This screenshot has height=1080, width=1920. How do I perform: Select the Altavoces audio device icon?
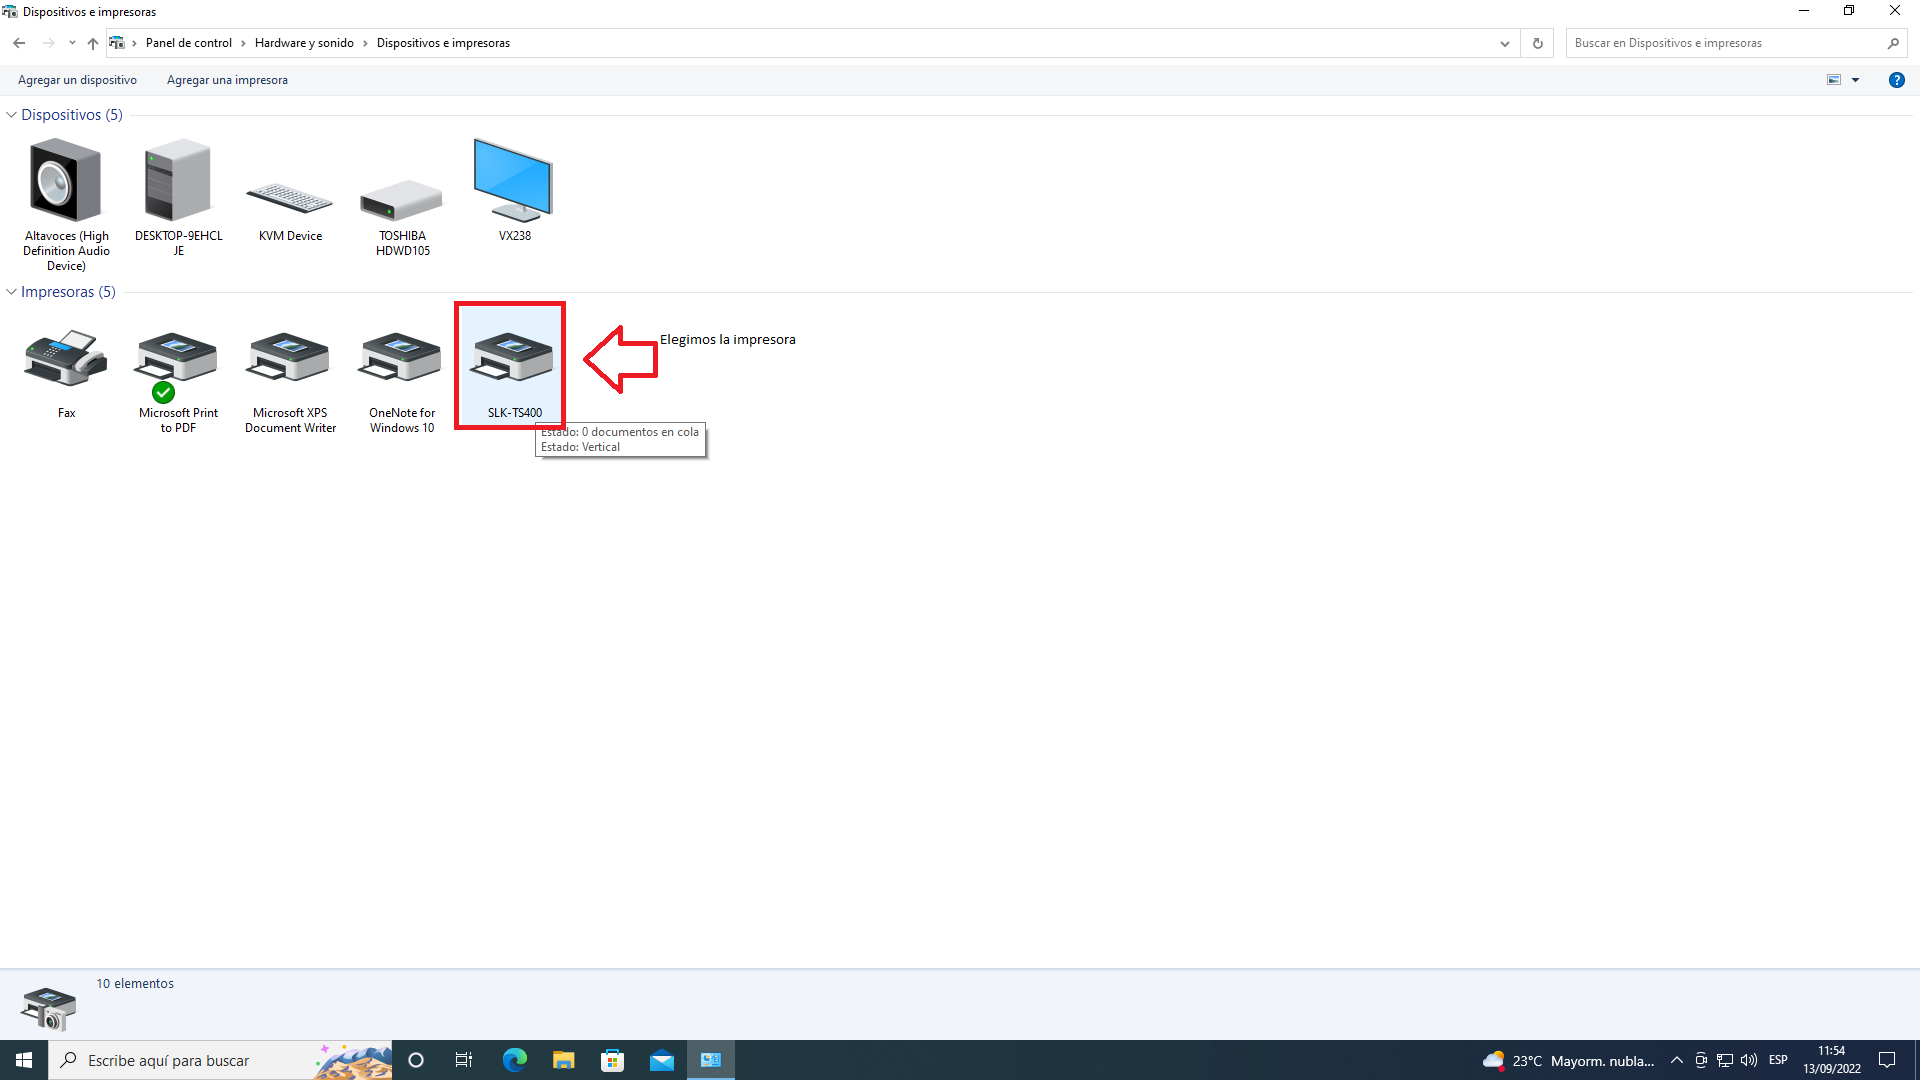pos(66,182)
